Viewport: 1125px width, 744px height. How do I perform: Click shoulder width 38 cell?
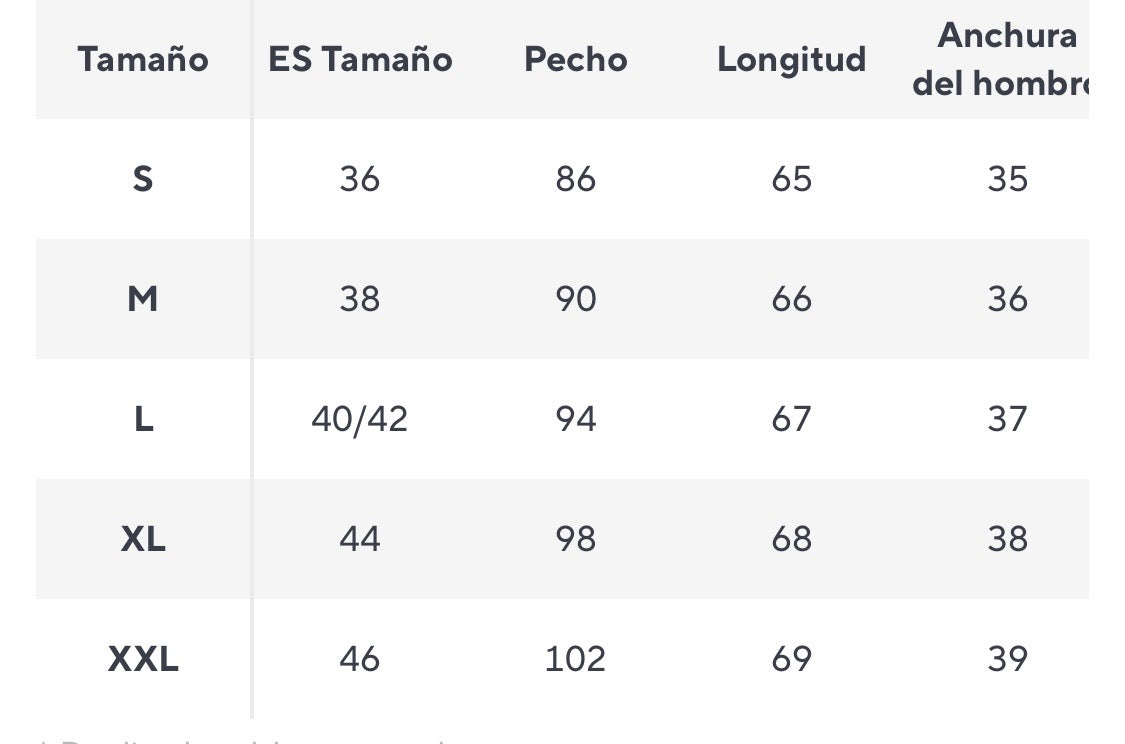pos(1007,539)
